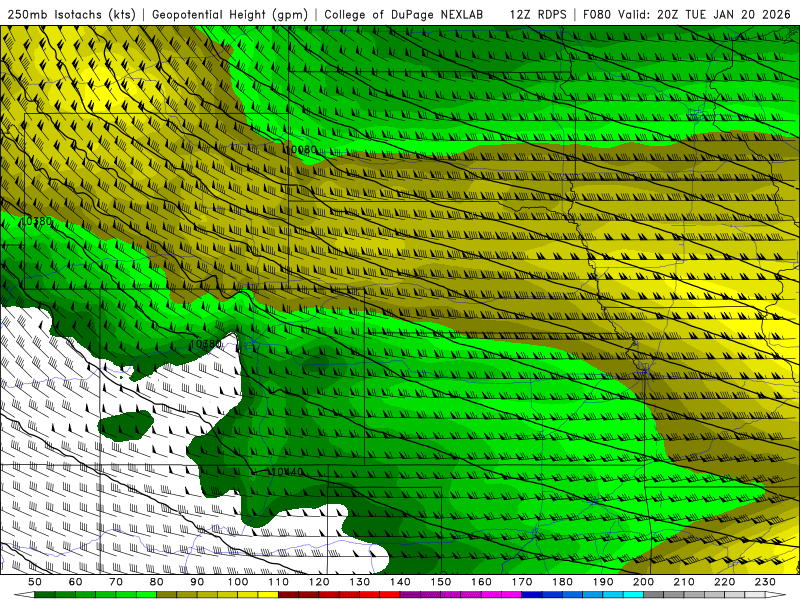
Task: Click the 'Geopotential Height (gpm)' header text
Action: pyautogui.click(x=230, y=14)
